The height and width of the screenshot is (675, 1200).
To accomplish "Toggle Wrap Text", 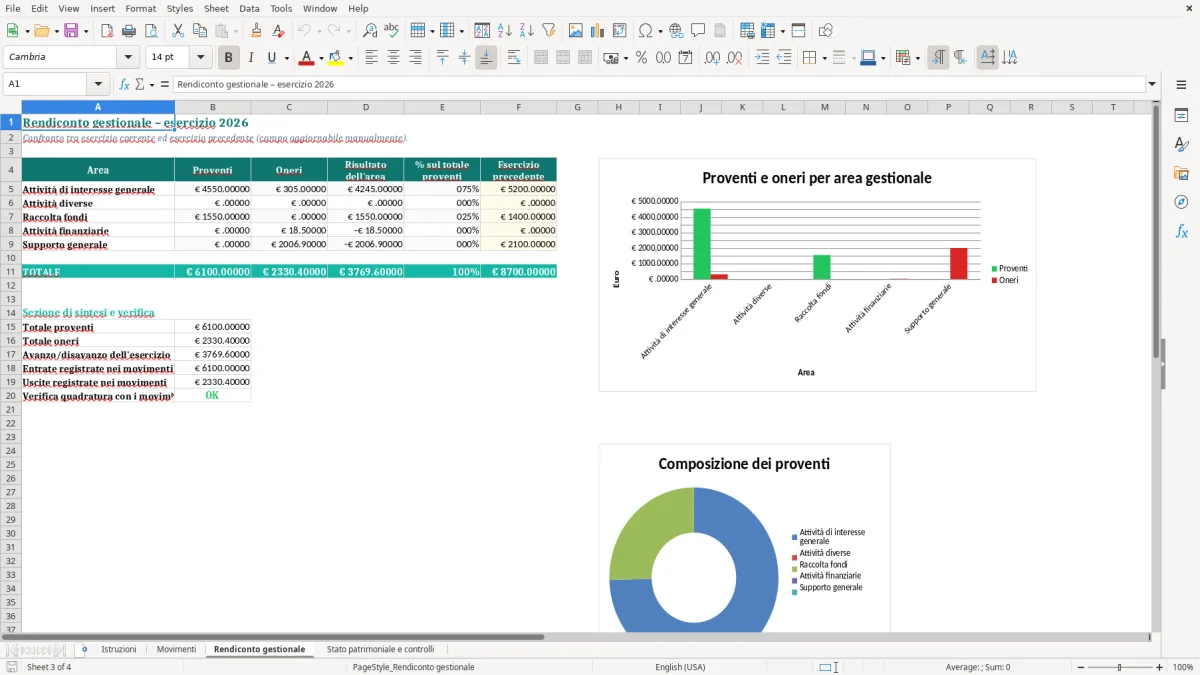I will [514, 58].
